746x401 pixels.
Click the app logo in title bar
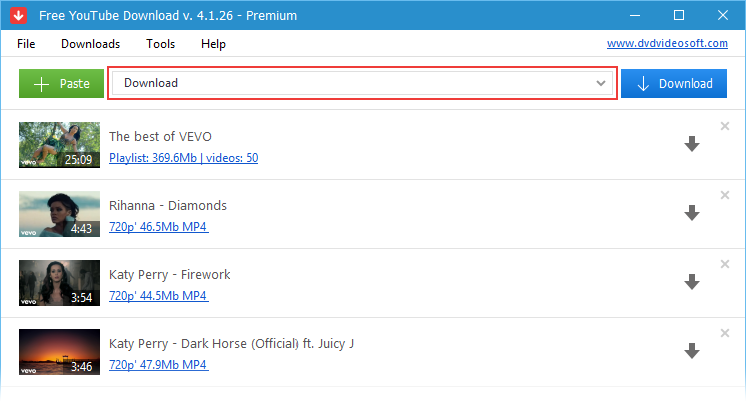click(19, 15)
